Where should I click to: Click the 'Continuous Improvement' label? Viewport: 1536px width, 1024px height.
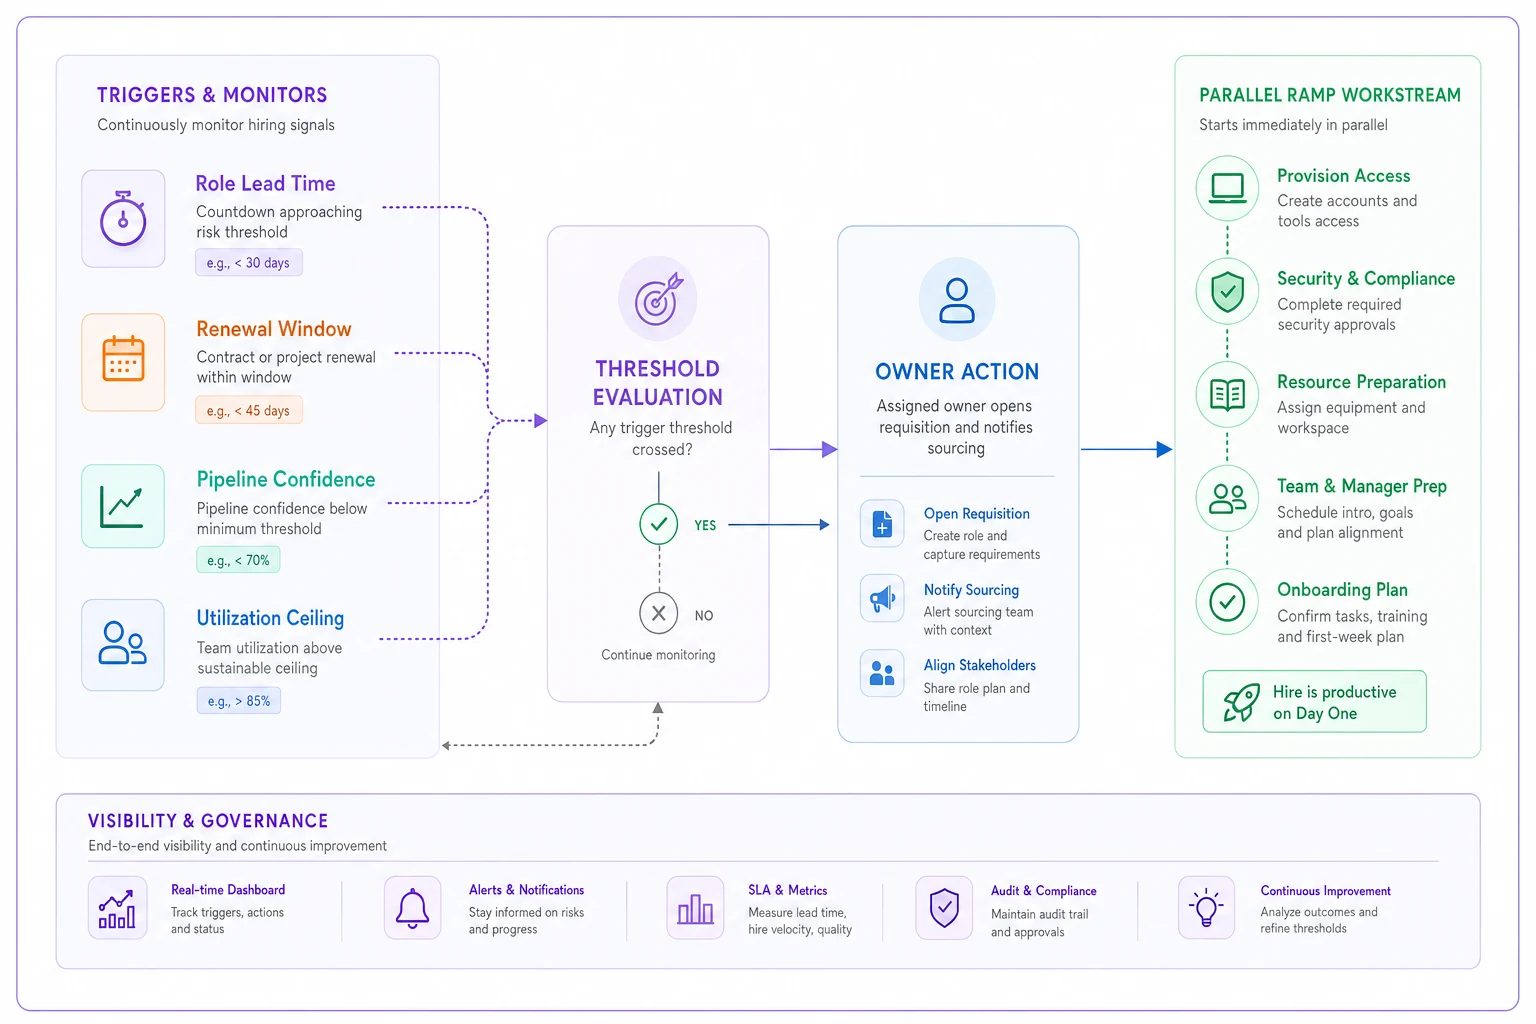pos(1326,891)
